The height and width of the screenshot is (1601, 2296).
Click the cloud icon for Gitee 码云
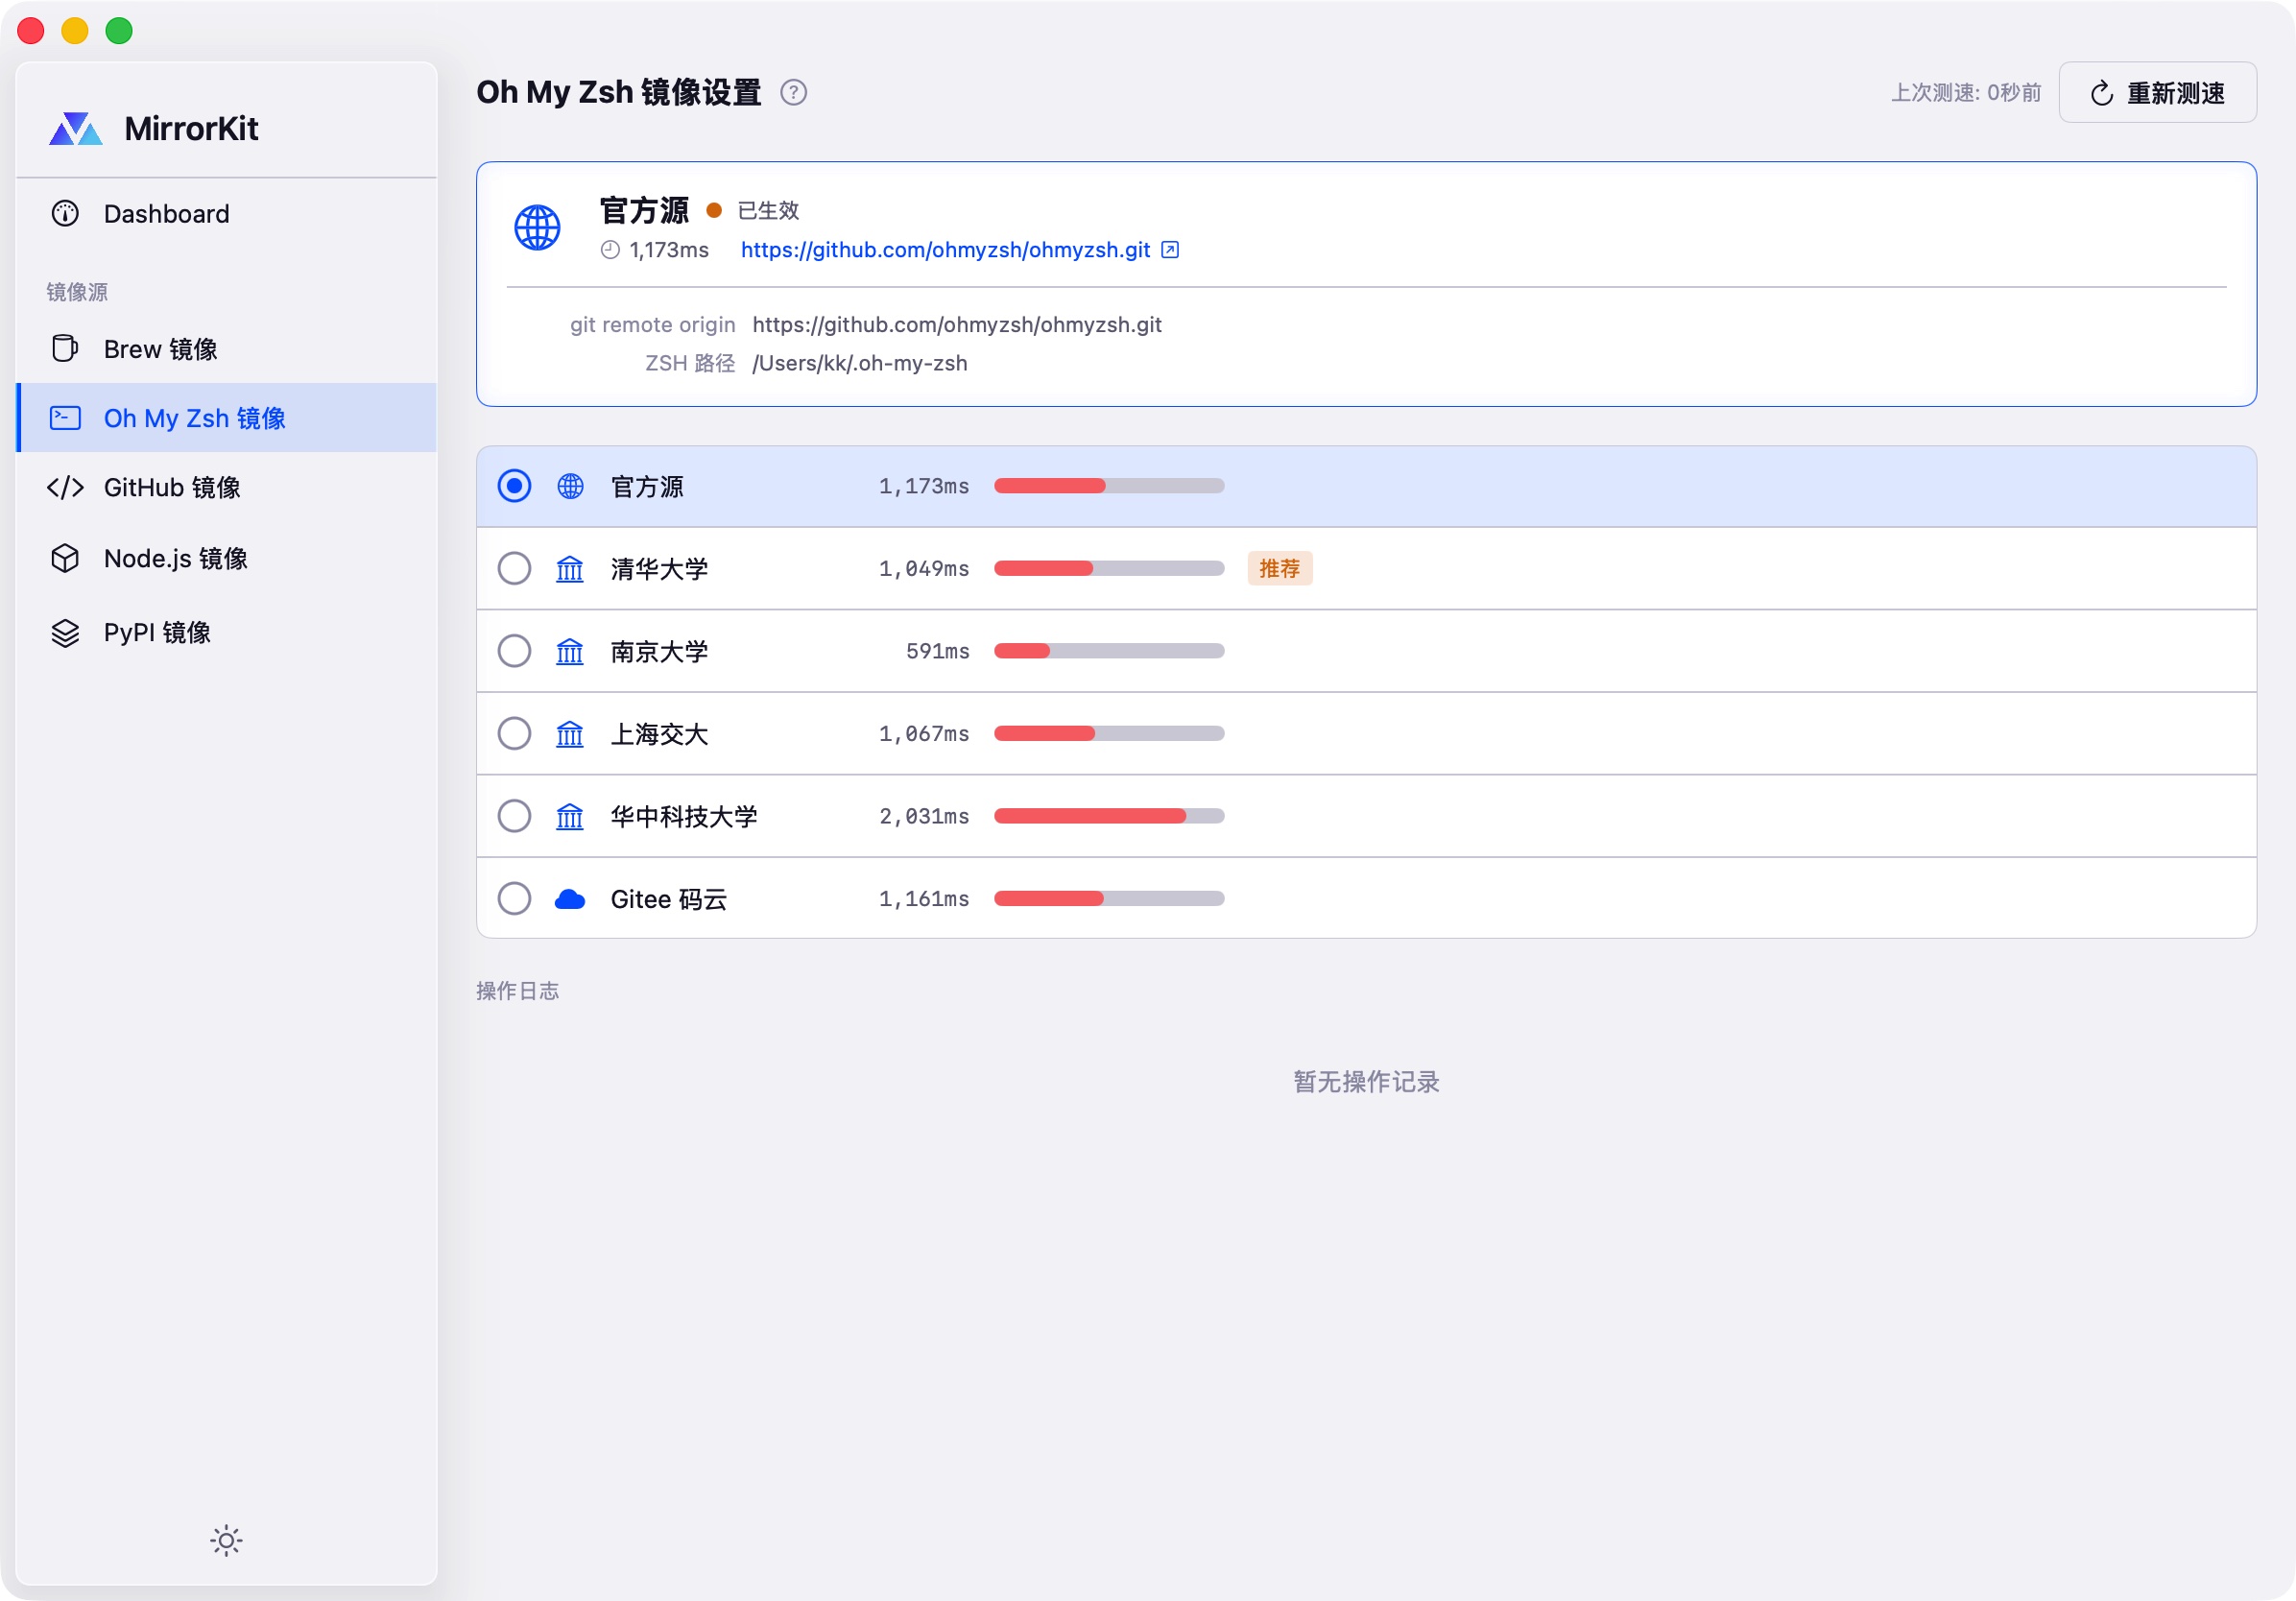pos(570,899)
